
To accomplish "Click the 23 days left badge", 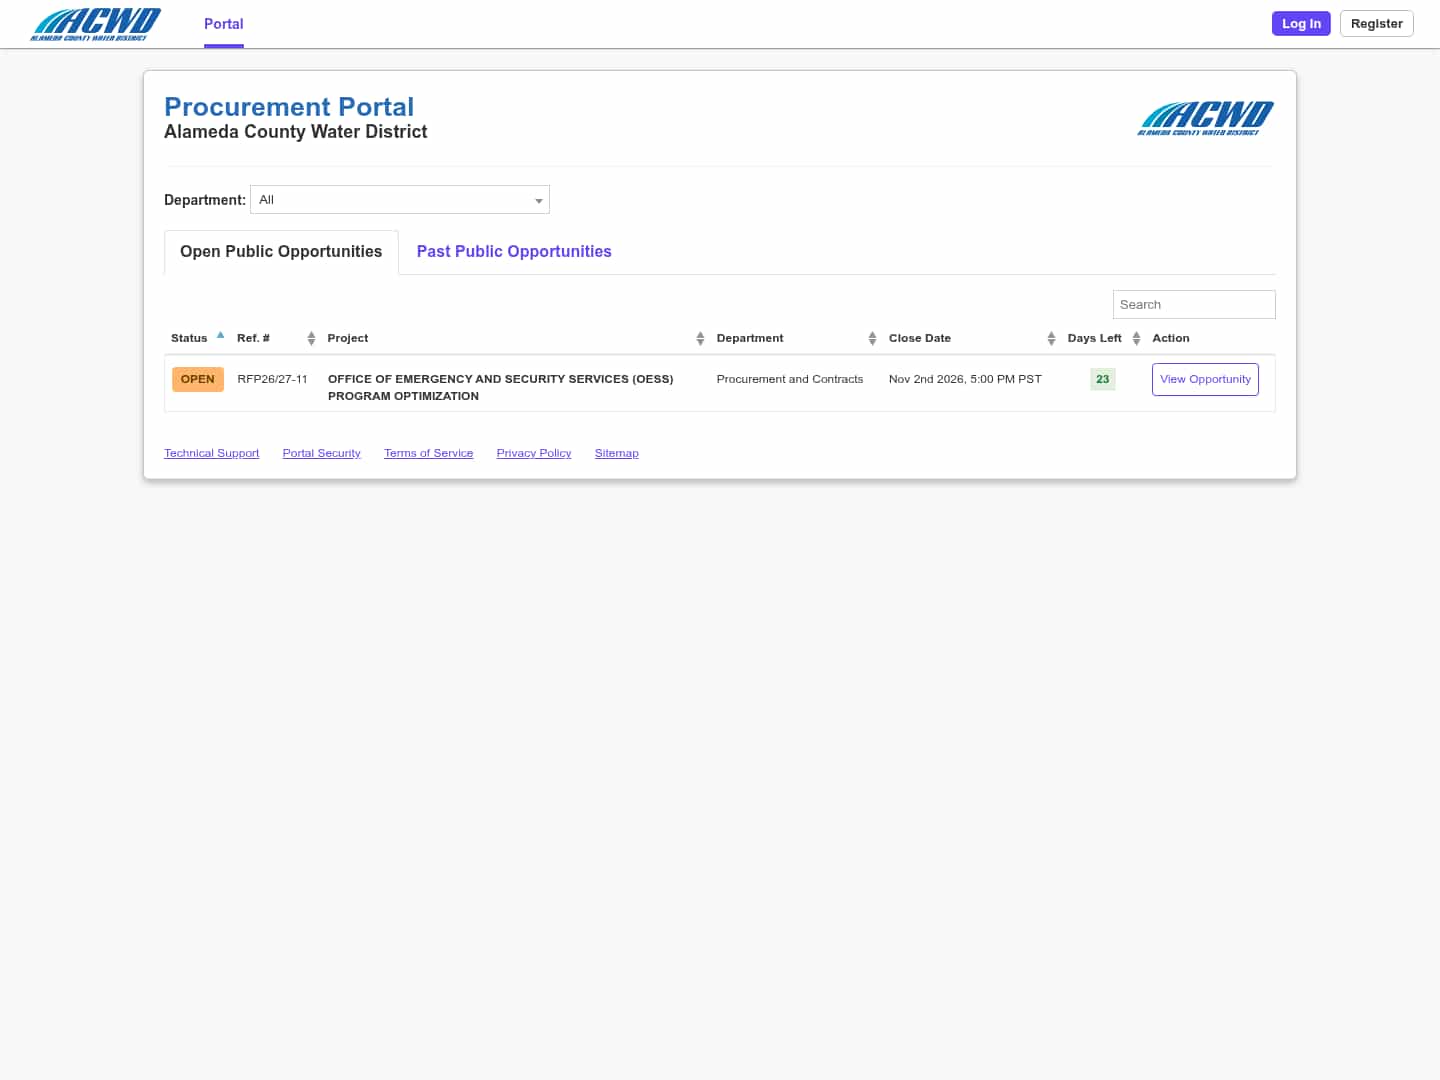I will point(1103,379).
